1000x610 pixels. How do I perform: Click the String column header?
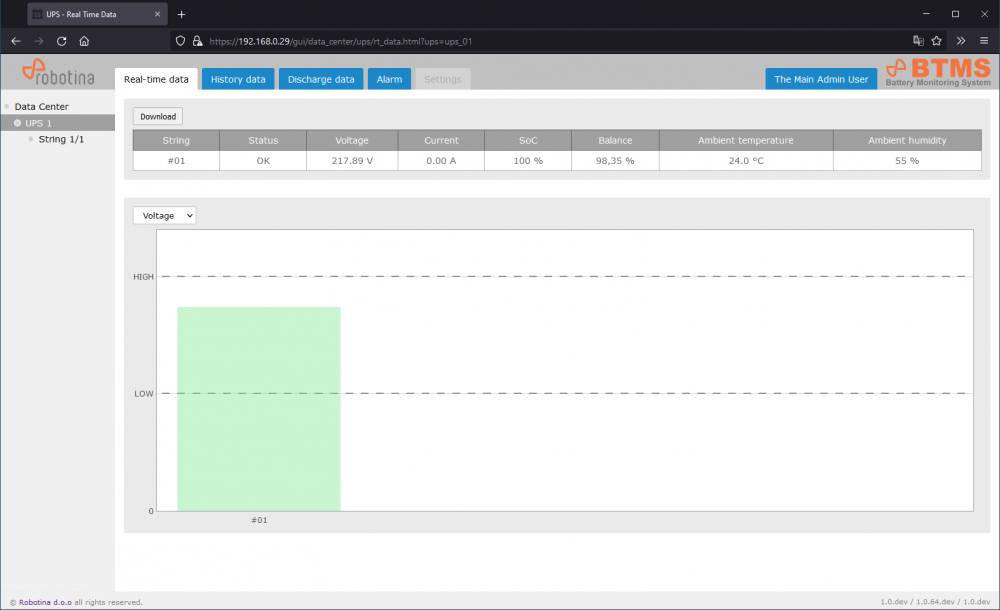pyautogui.click(x=176, y=140)
